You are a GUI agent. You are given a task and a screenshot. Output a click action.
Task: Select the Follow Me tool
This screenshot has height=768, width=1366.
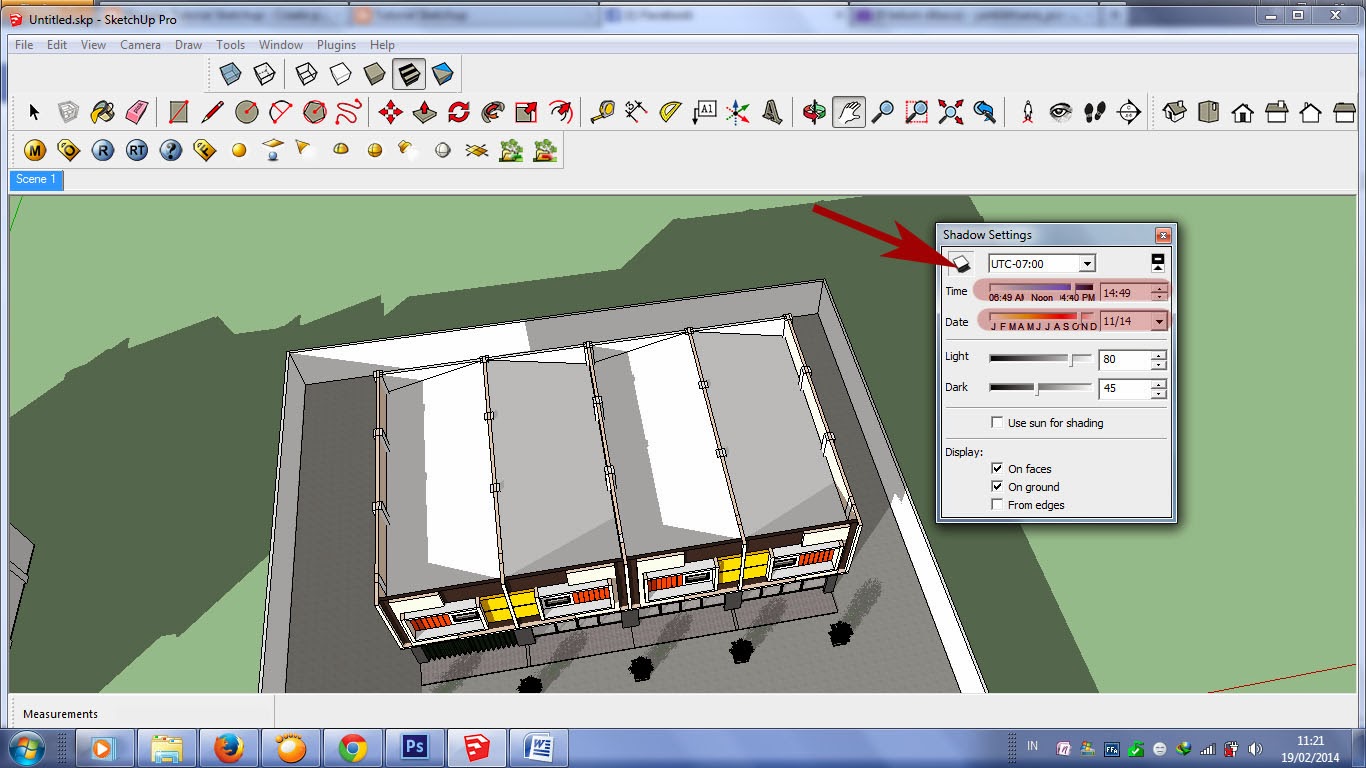(x=493, y=112)
